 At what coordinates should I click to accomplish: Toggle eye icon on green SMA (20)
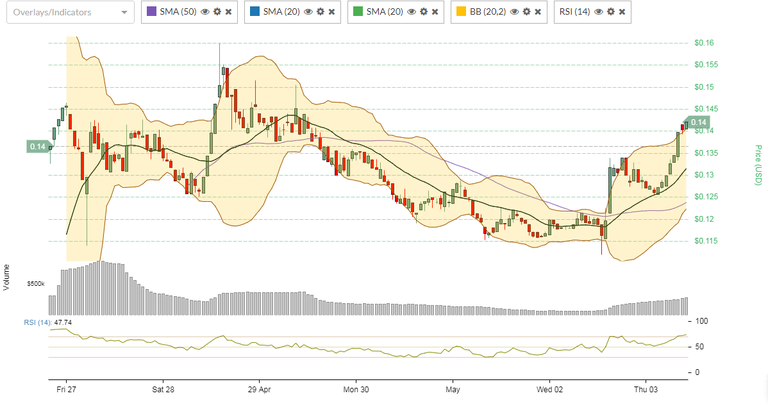tap(411, 12)
